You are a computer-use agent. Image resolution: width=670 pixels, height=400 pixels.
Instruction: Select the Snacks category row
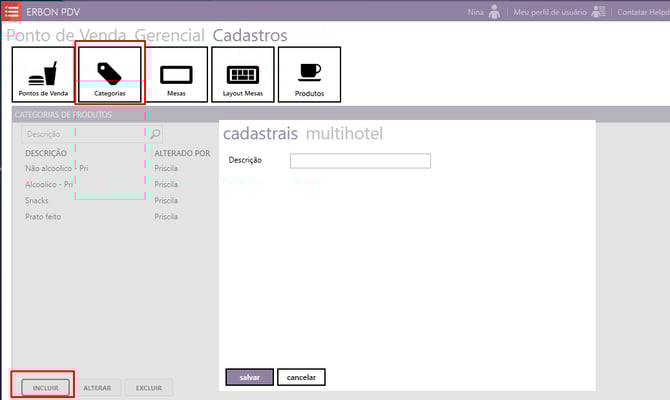pos(37,200)
